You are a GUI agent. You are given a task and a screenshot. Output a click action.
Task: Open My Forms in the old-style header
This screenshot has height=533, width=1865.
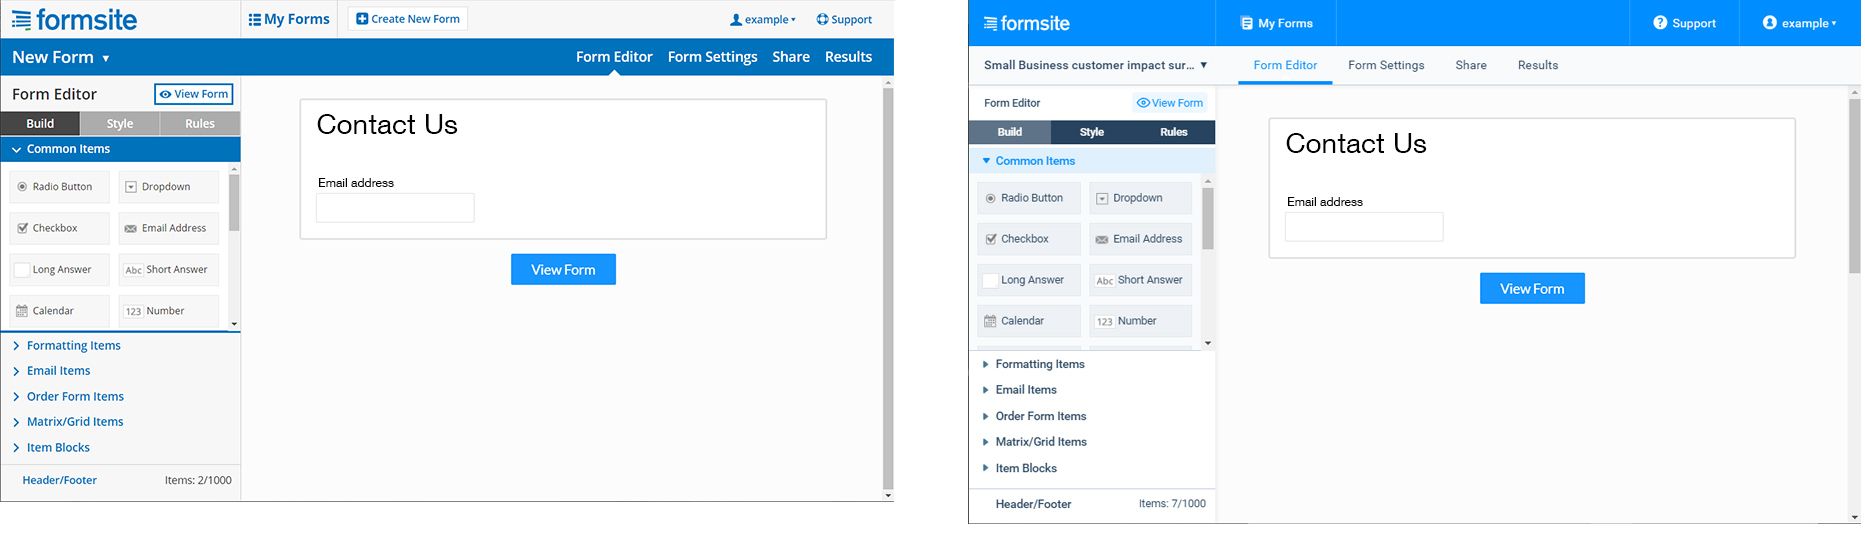289,19
